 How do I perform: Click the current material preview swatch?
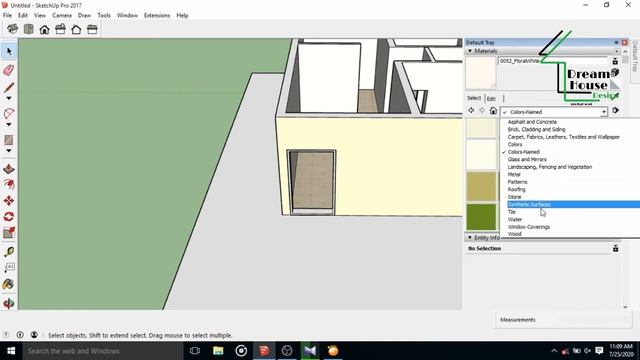click(x=481, y=73)
